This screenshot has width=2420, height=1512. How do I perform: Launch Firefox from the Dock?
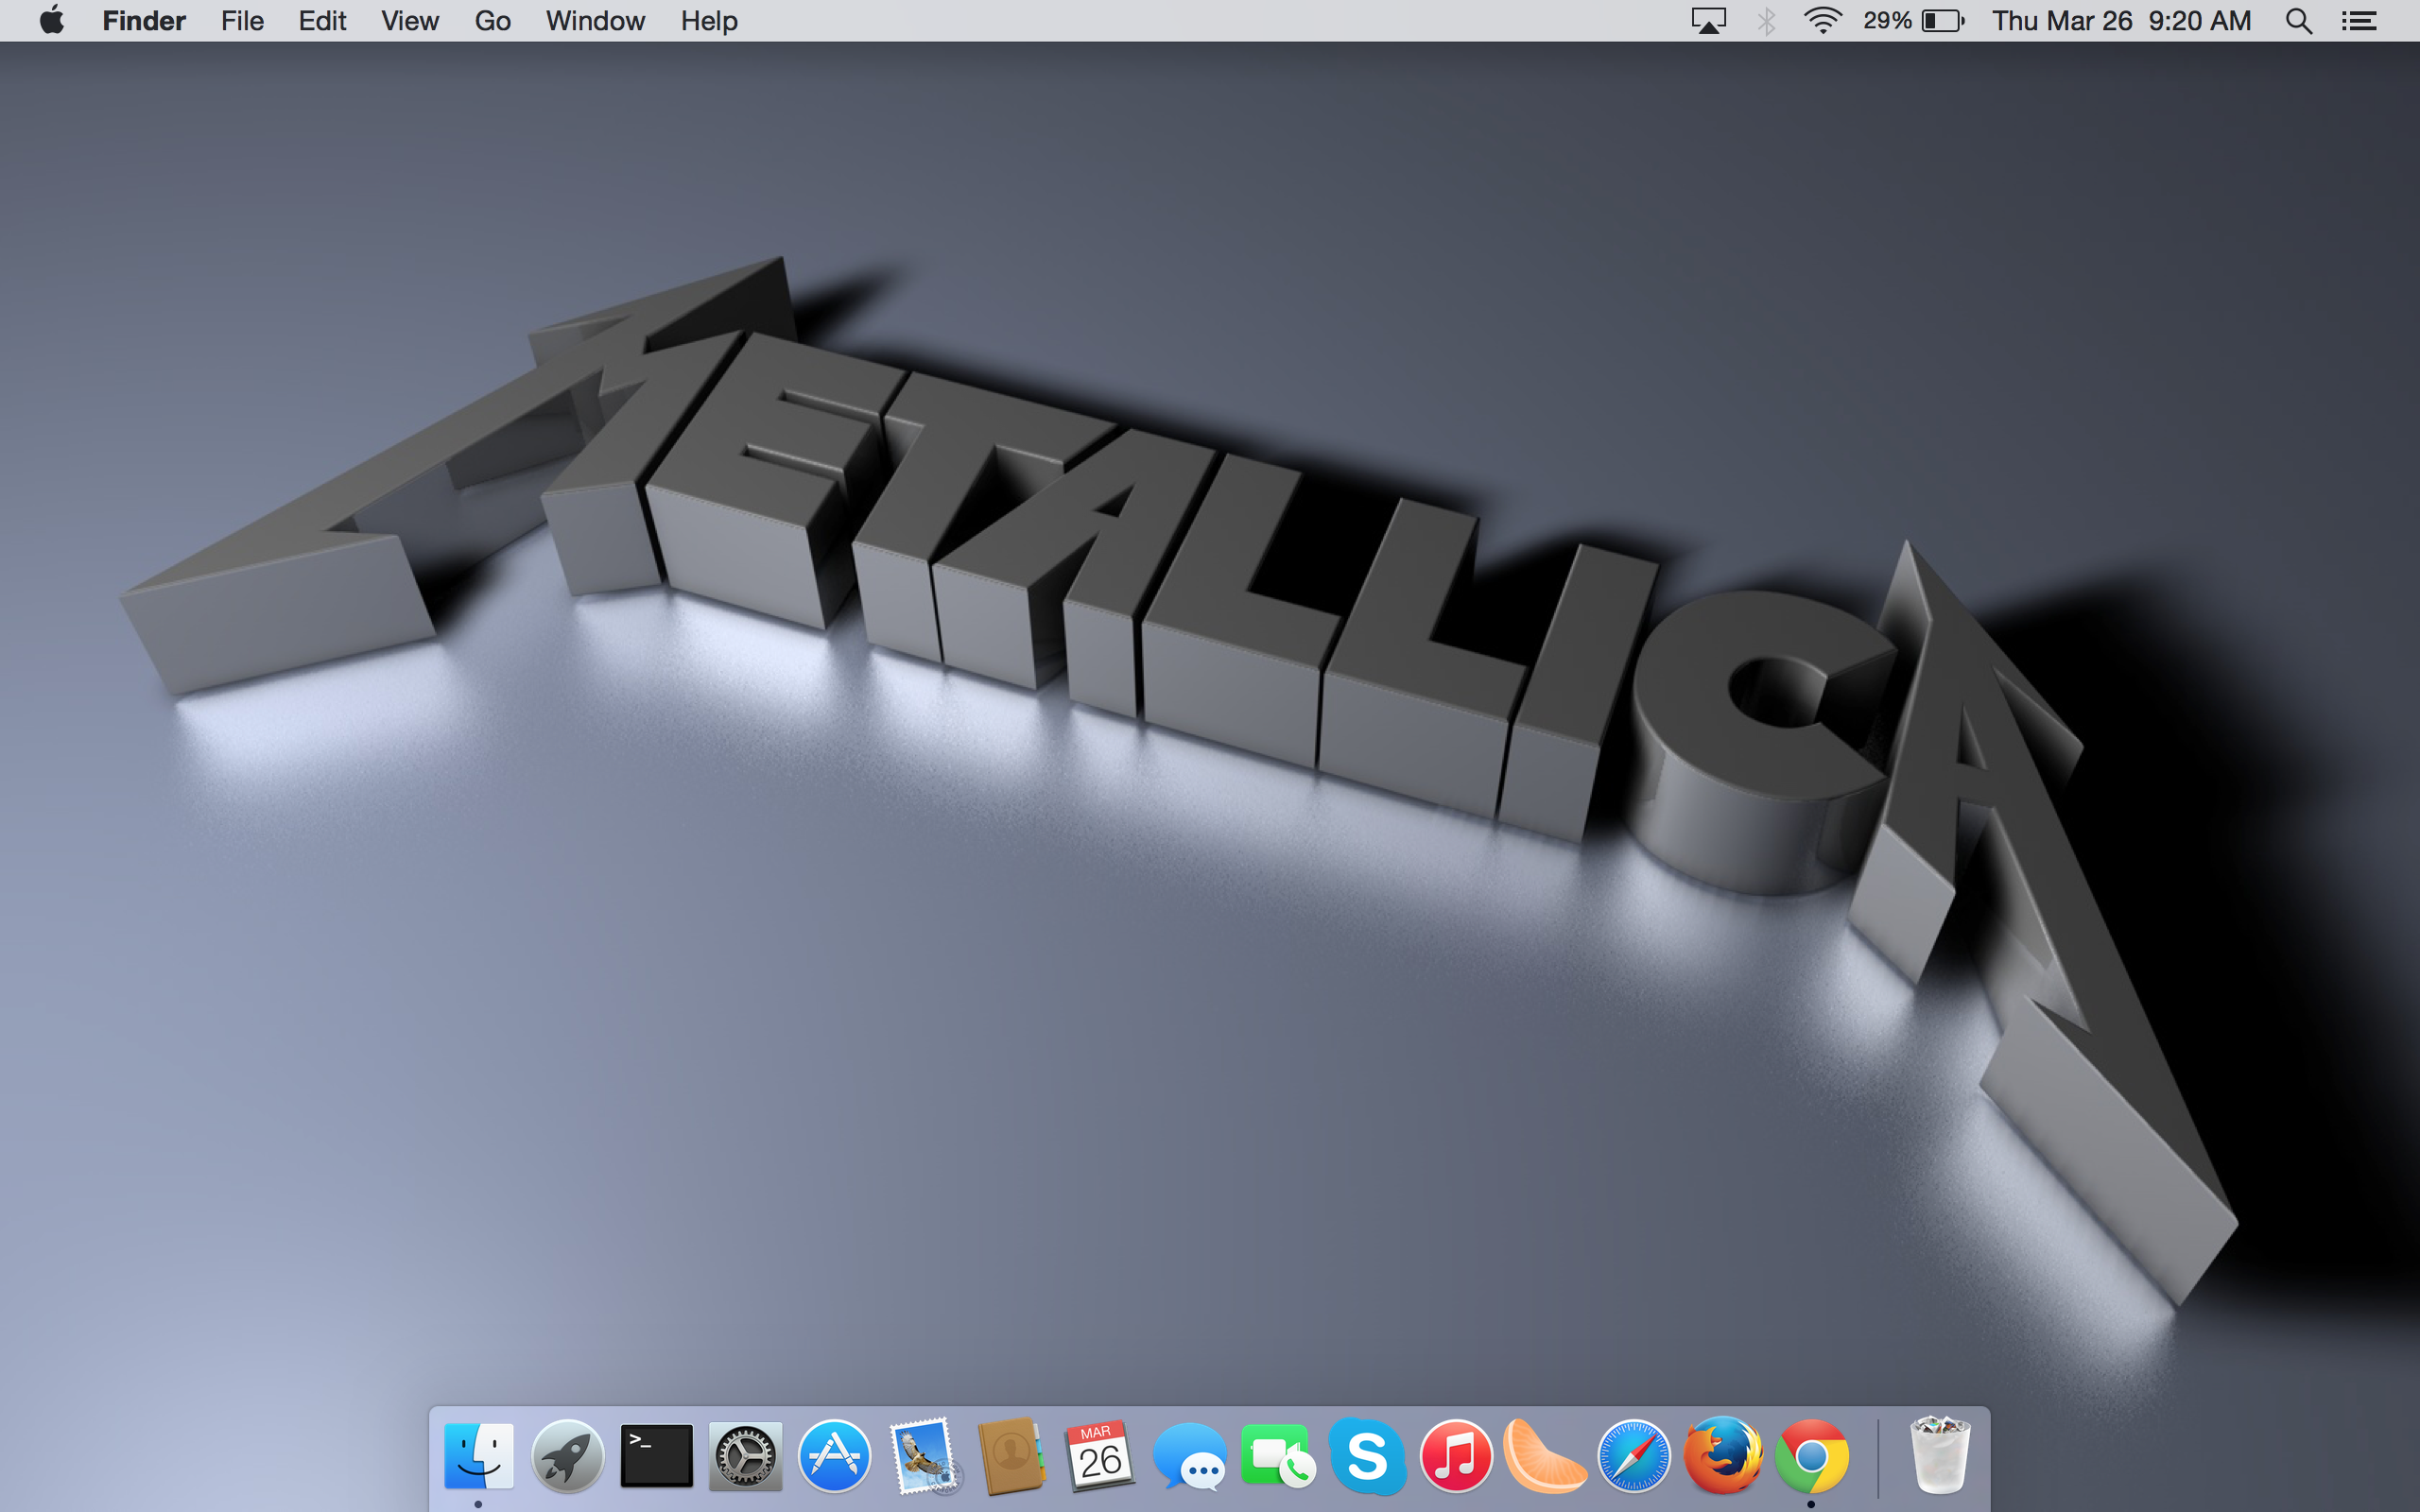1722,1456
